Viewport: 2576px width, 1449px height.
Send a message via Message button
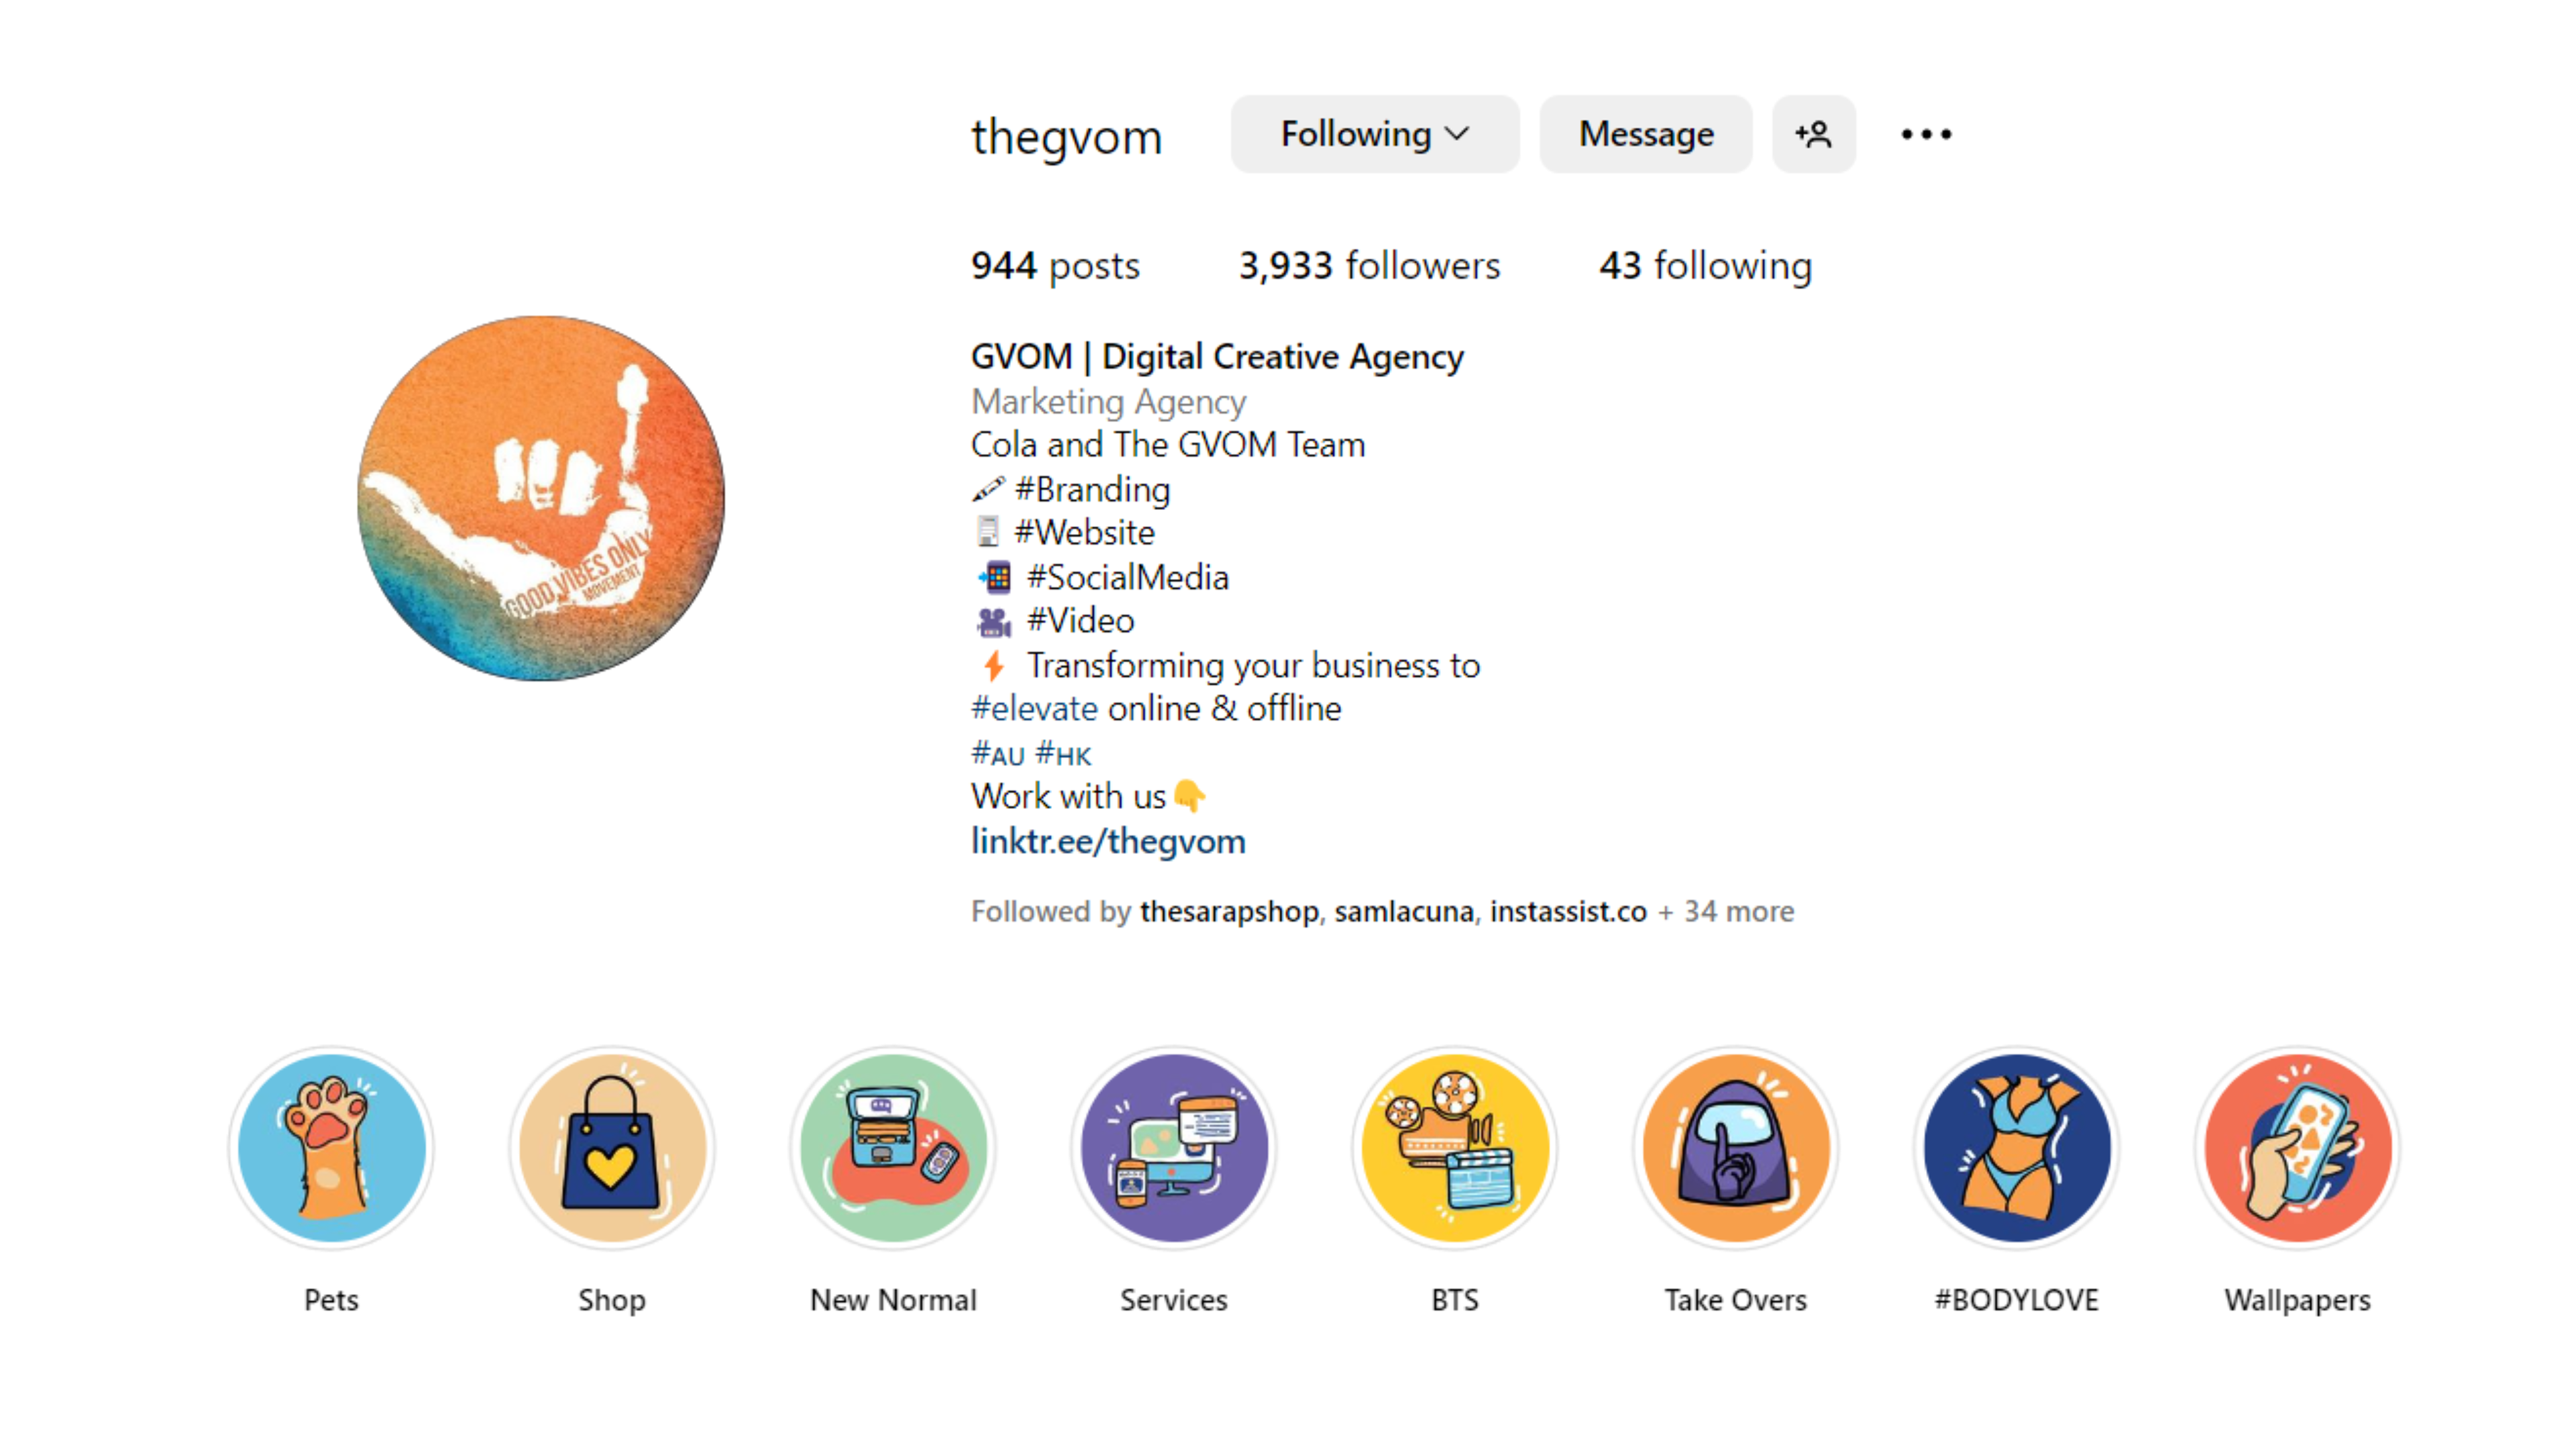(1646, 134)
